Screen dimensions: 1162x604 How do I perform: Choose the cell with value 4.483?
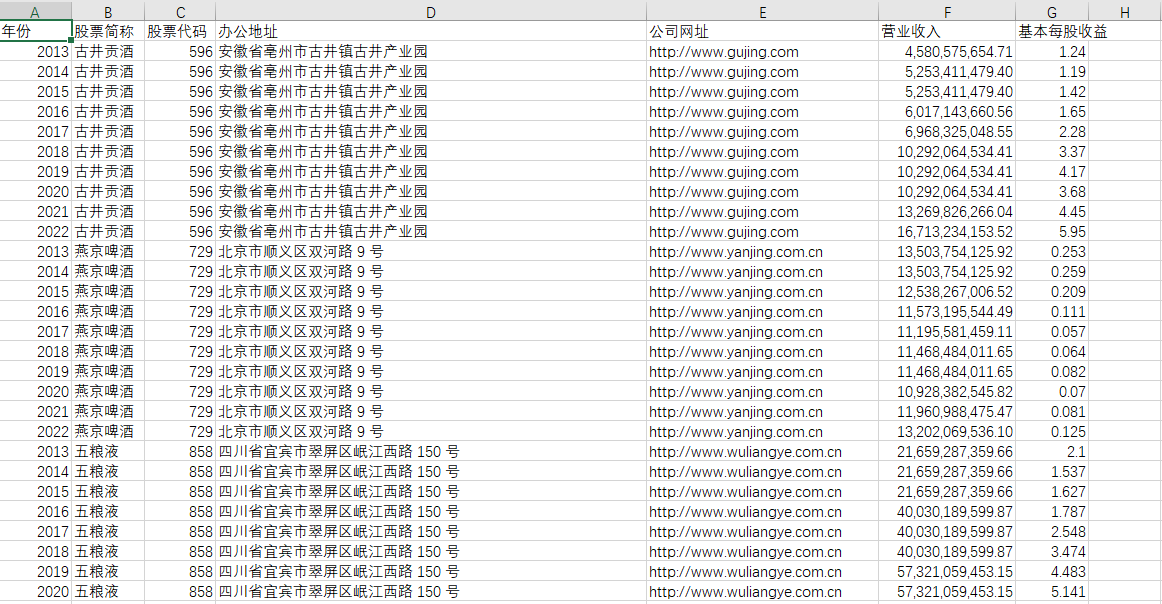tap(1052, 572)
